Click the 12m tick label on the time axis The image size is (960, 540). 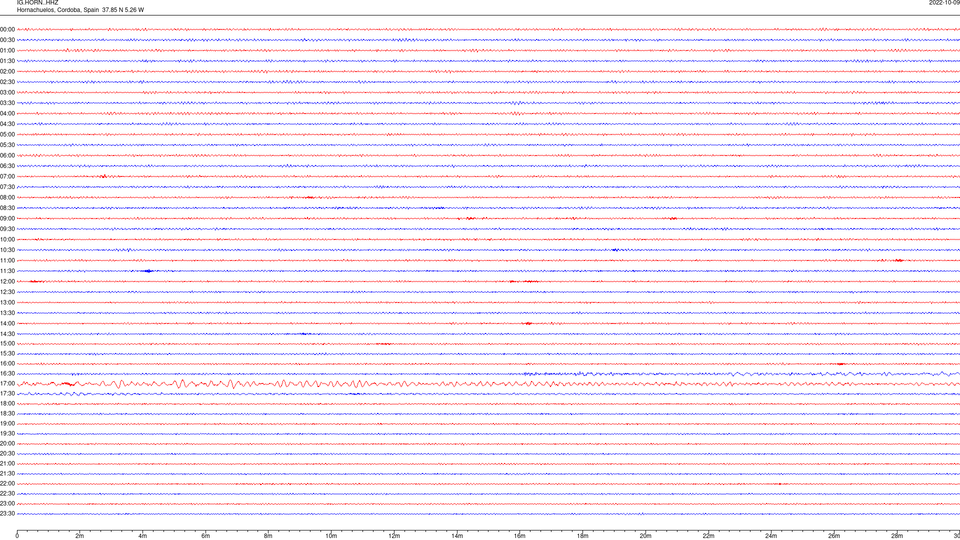coord(394,536)
